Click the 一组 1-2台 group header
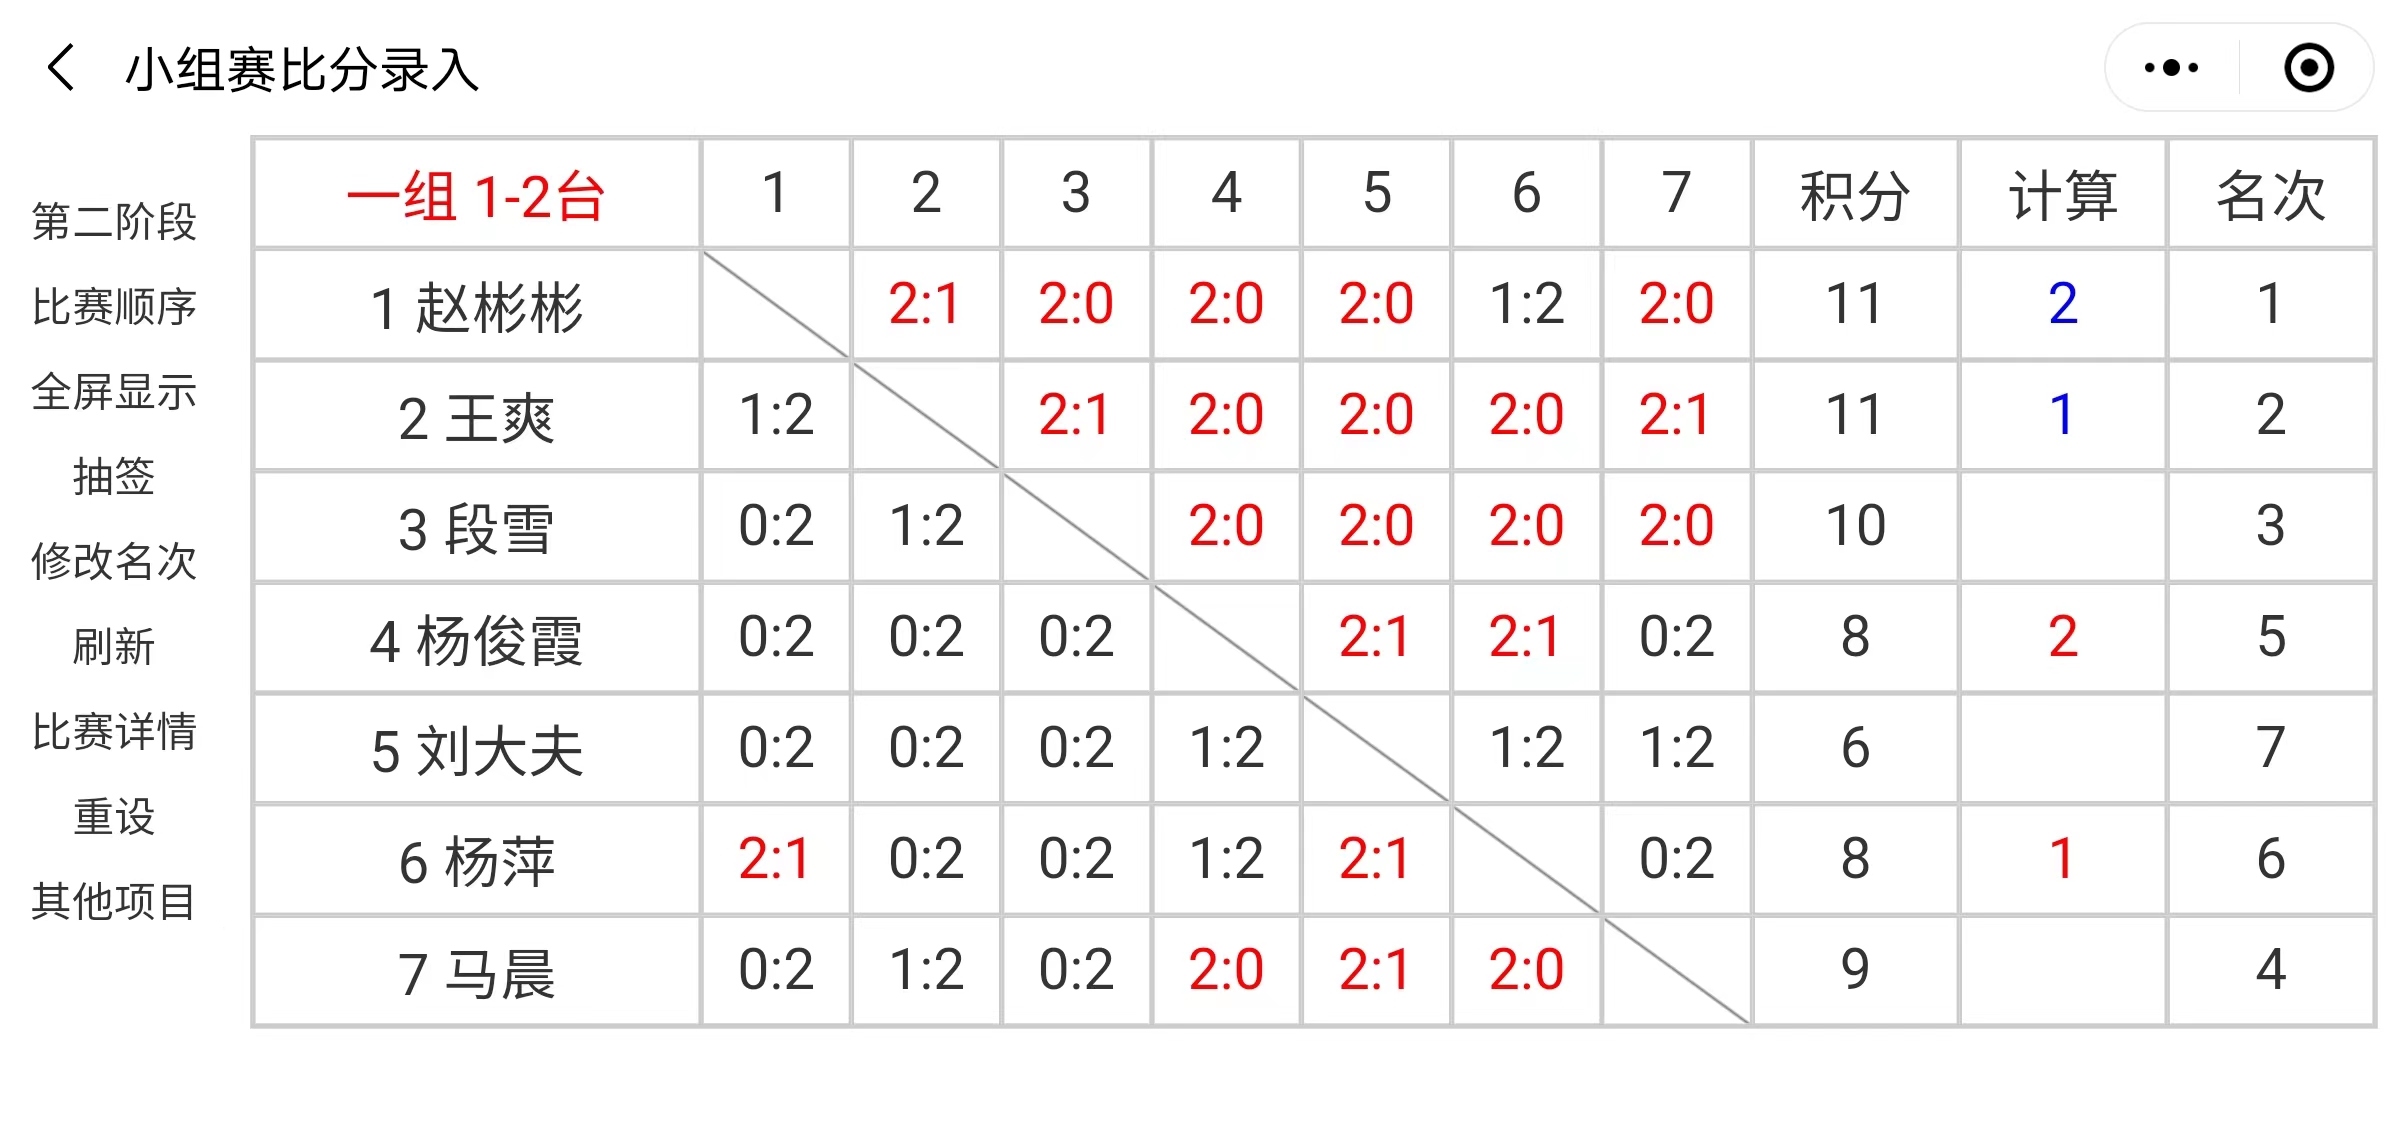The height and width of the screenshot is (1128, 2400). 477,194
